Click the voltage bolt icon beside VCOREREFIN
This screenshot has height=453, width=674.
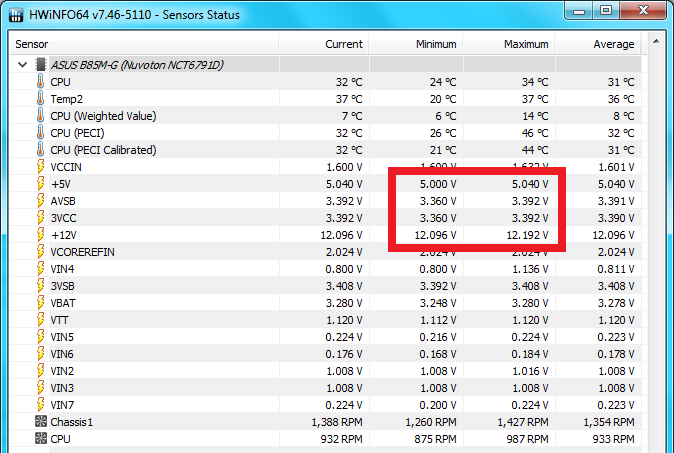(x=40, y=252)
